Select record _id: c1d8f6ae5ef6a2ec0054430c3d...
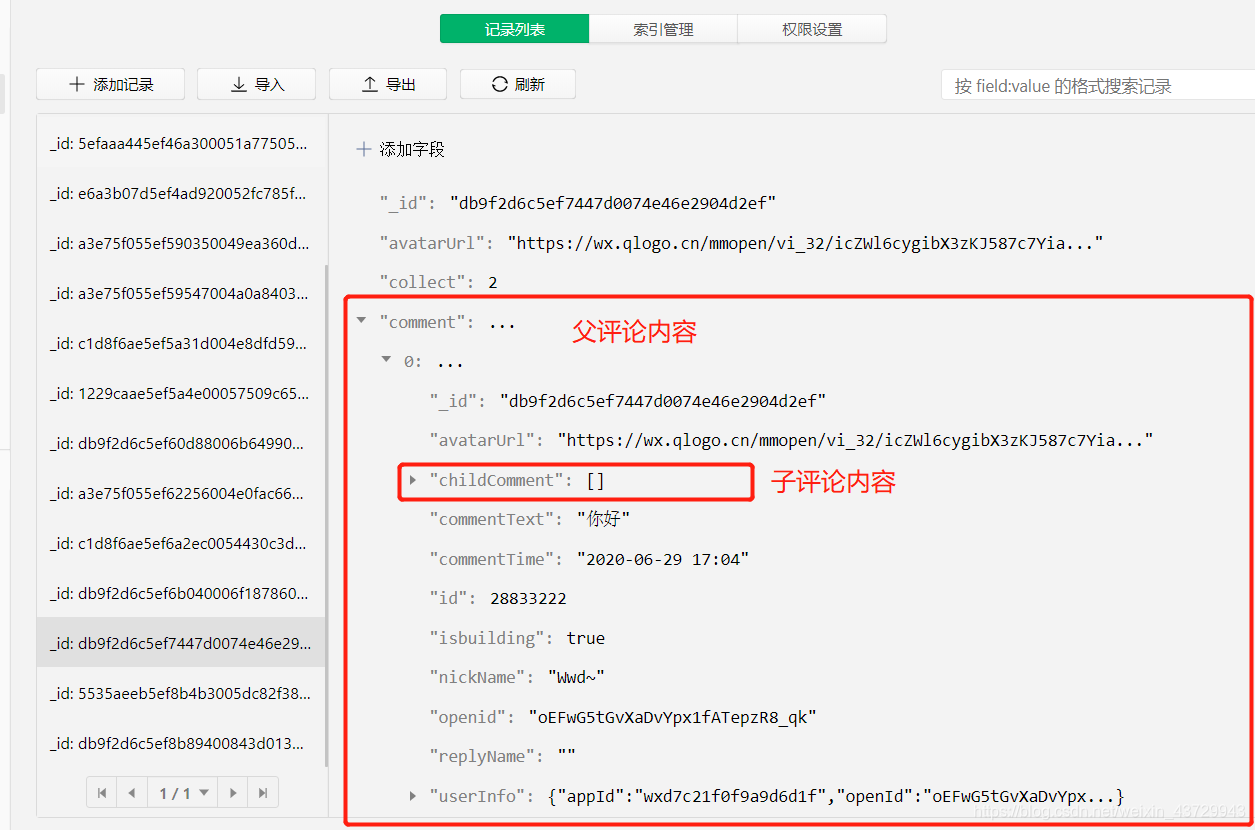 [179, 544]
